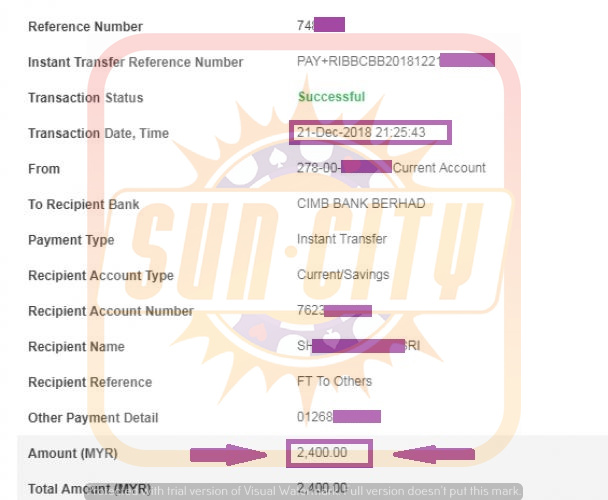Click the redacted recipient name purple bar
The height and width of the screenshot is (500, 608).
coord(358,346)
